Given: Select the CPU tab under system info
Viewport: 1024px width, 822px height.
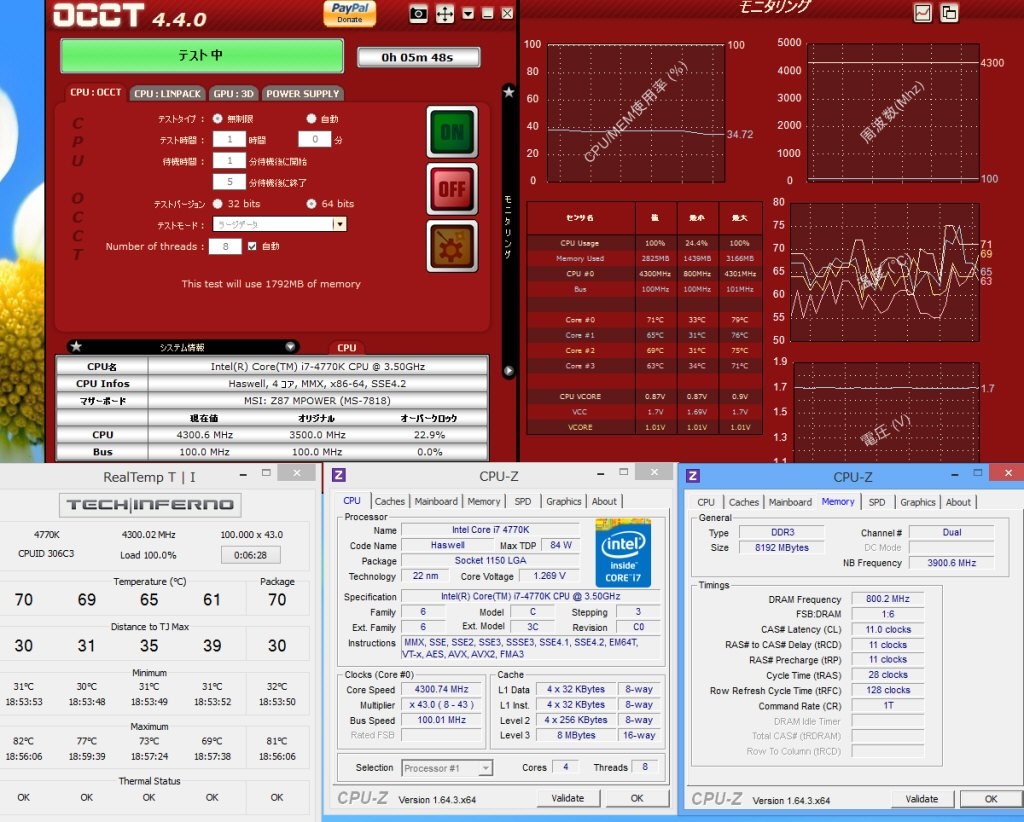Looking at the screenshot, I should click(x=347, y=348).
